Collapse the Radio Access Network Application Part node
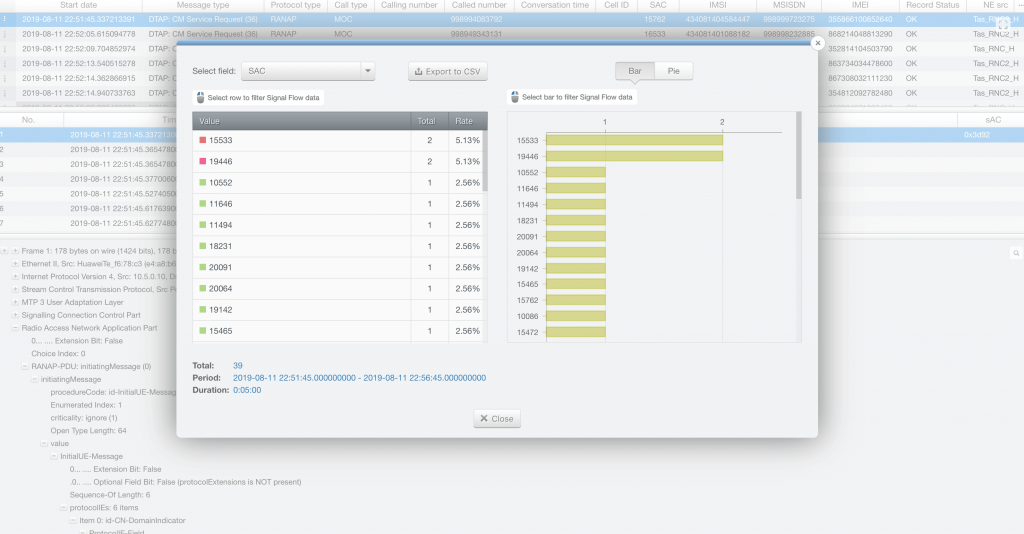The image size is (1024, 534). tap(14, 327)
